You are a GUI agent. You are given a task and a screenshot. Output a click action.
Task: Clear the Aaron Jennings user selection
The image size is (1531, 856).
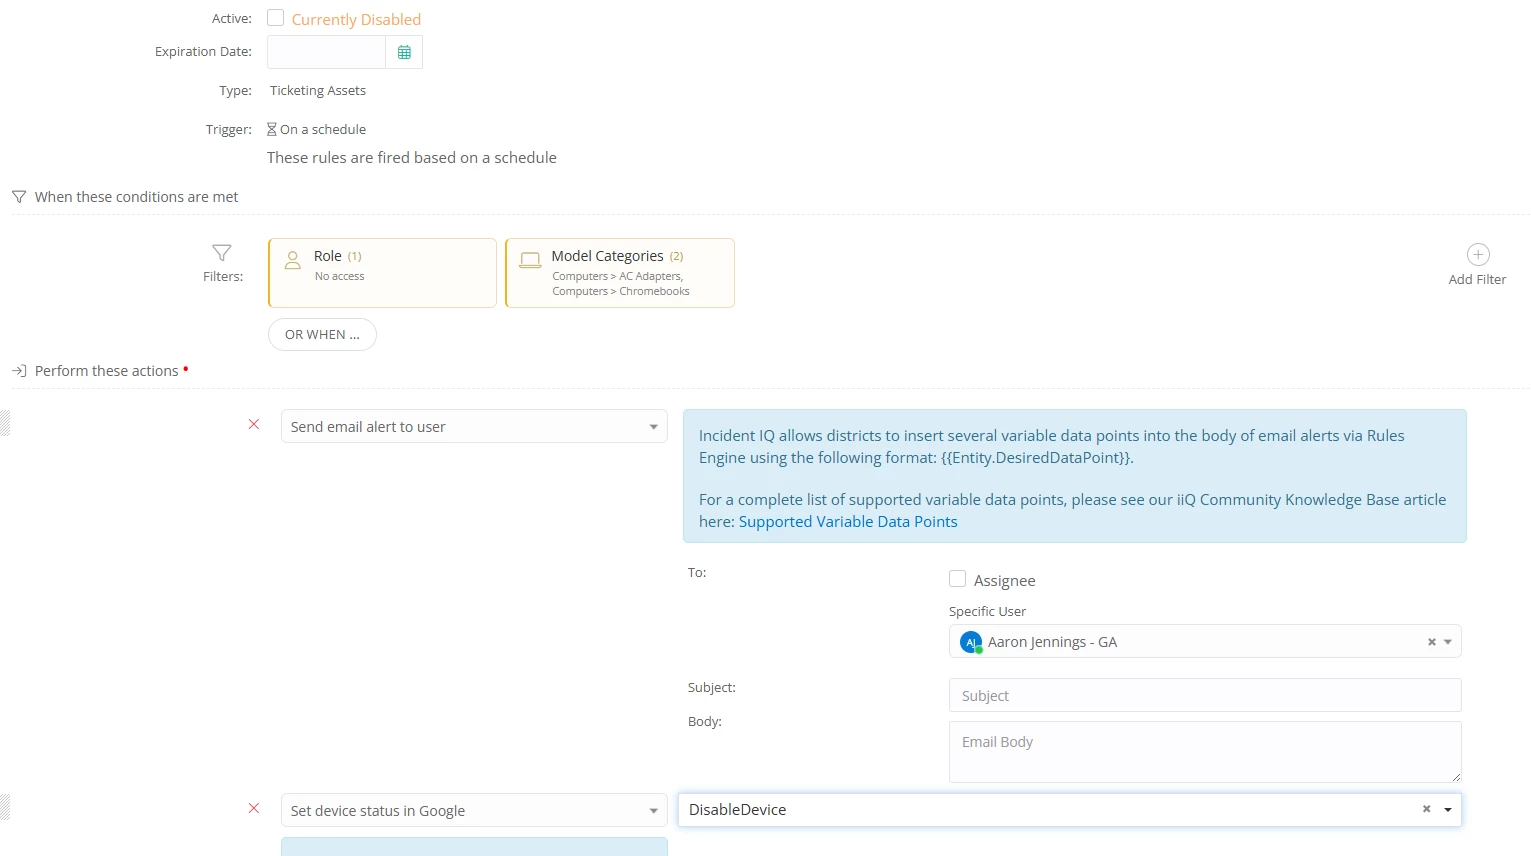tap(1432, 642)
